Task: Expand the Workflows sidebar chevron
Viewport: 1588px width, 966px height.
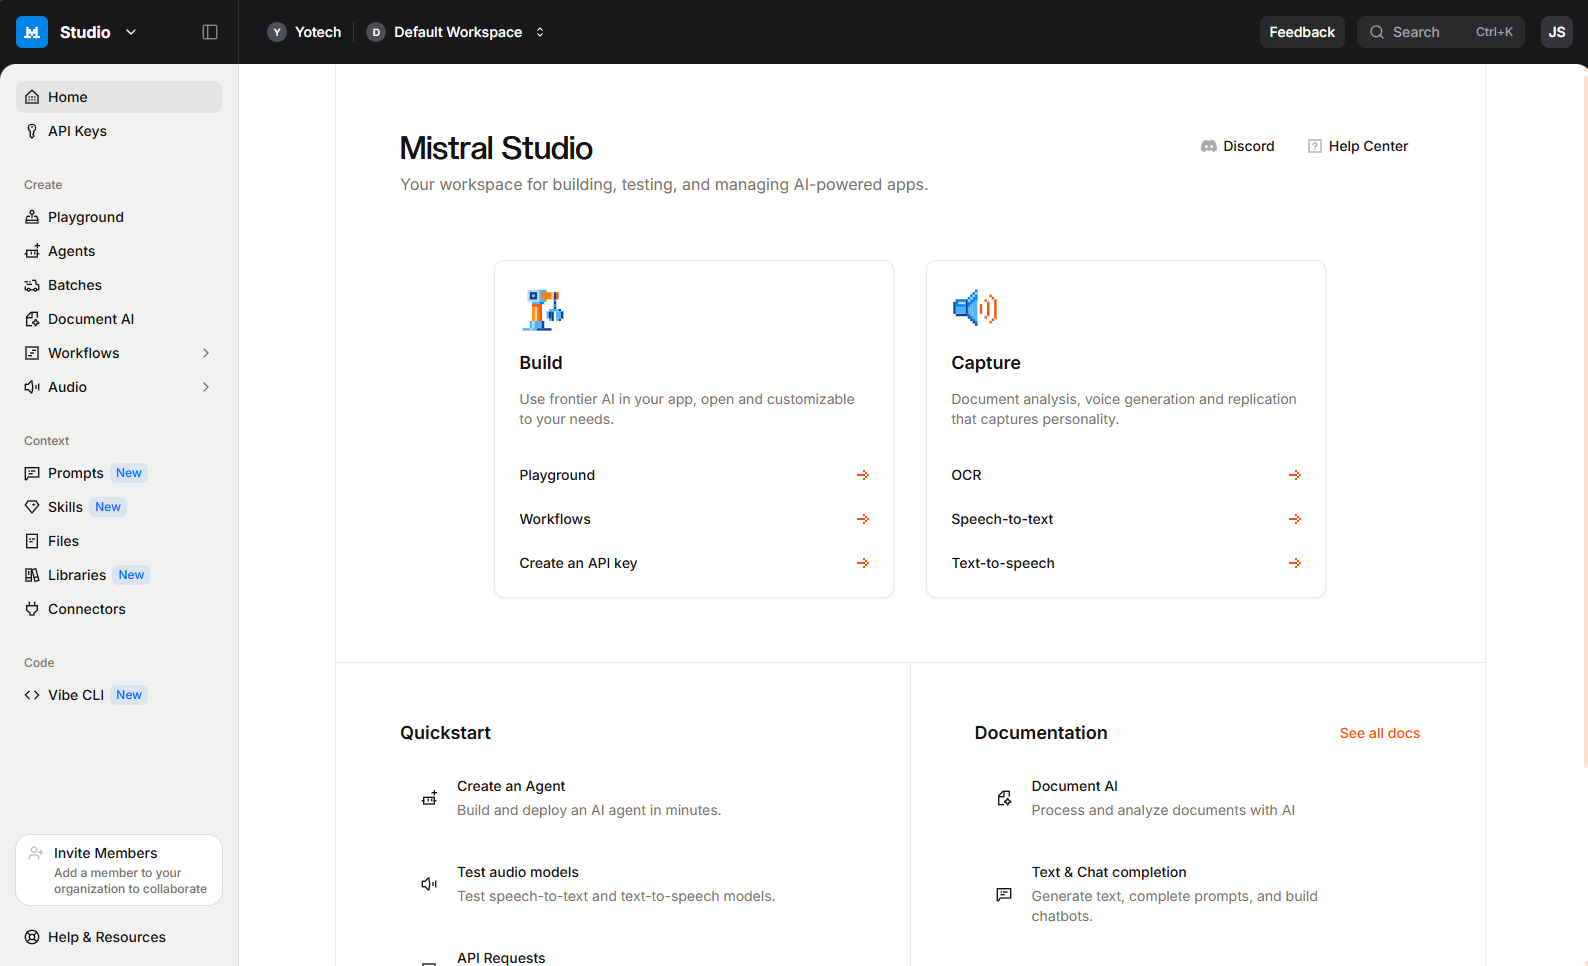Action: click(x=206, y=353)
